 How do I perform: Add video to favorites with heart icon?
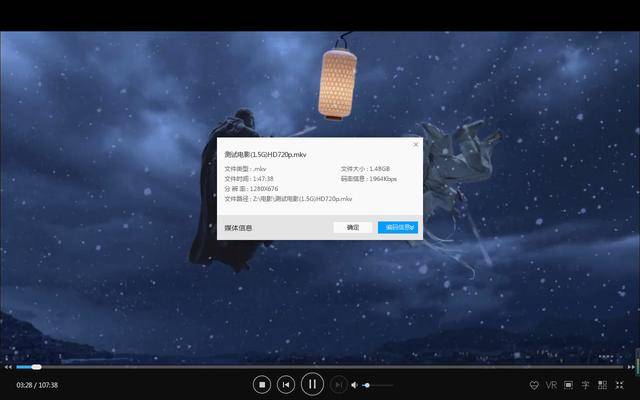[534, 385]
